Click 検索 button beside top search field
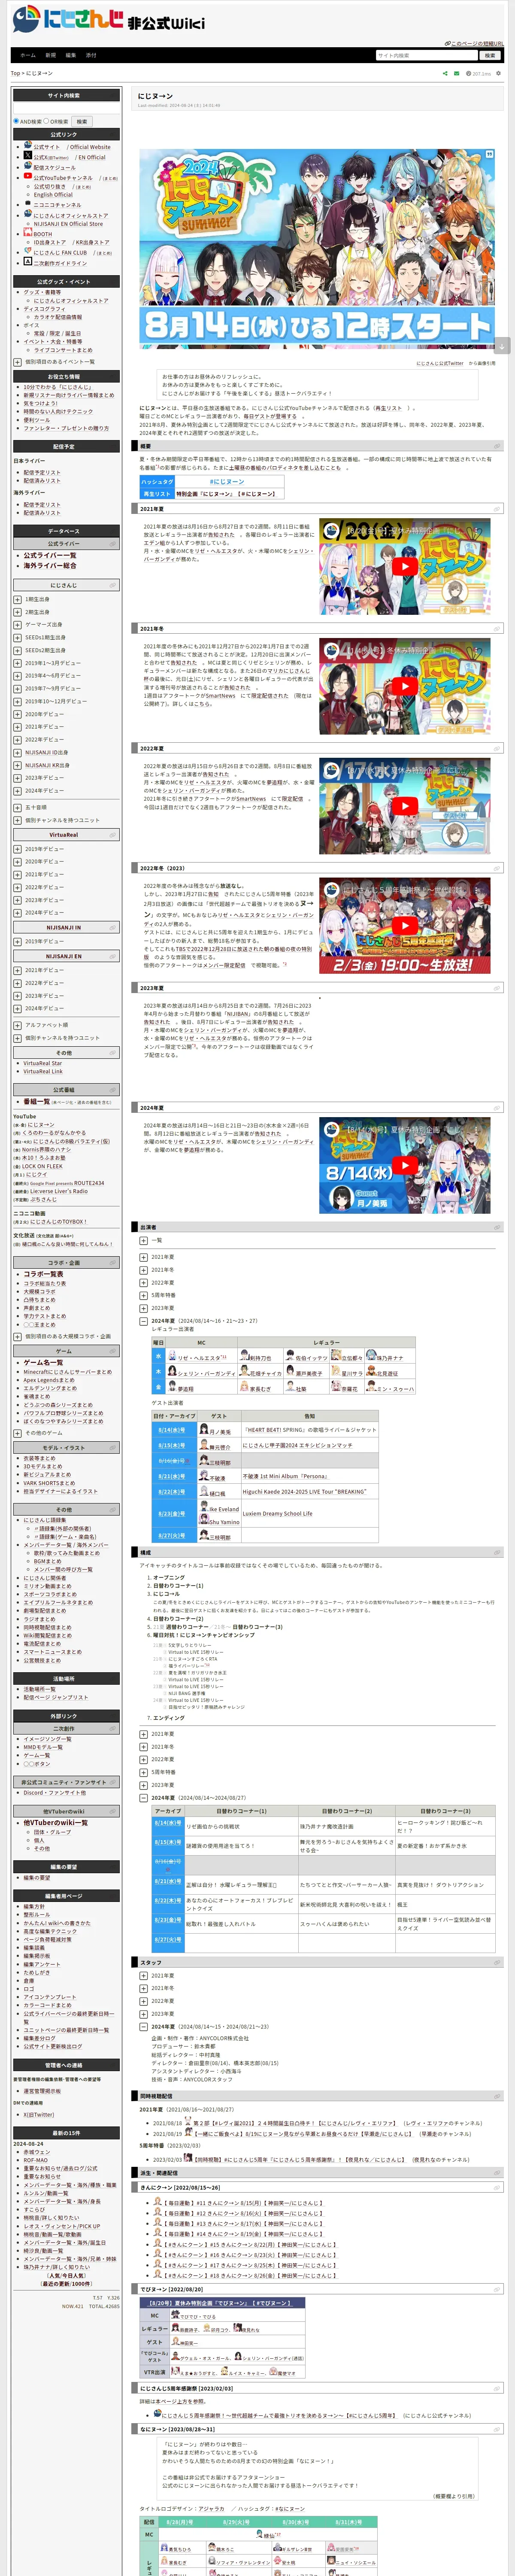The height and width of the screenshot is (2576, 515). coord(490,55)
